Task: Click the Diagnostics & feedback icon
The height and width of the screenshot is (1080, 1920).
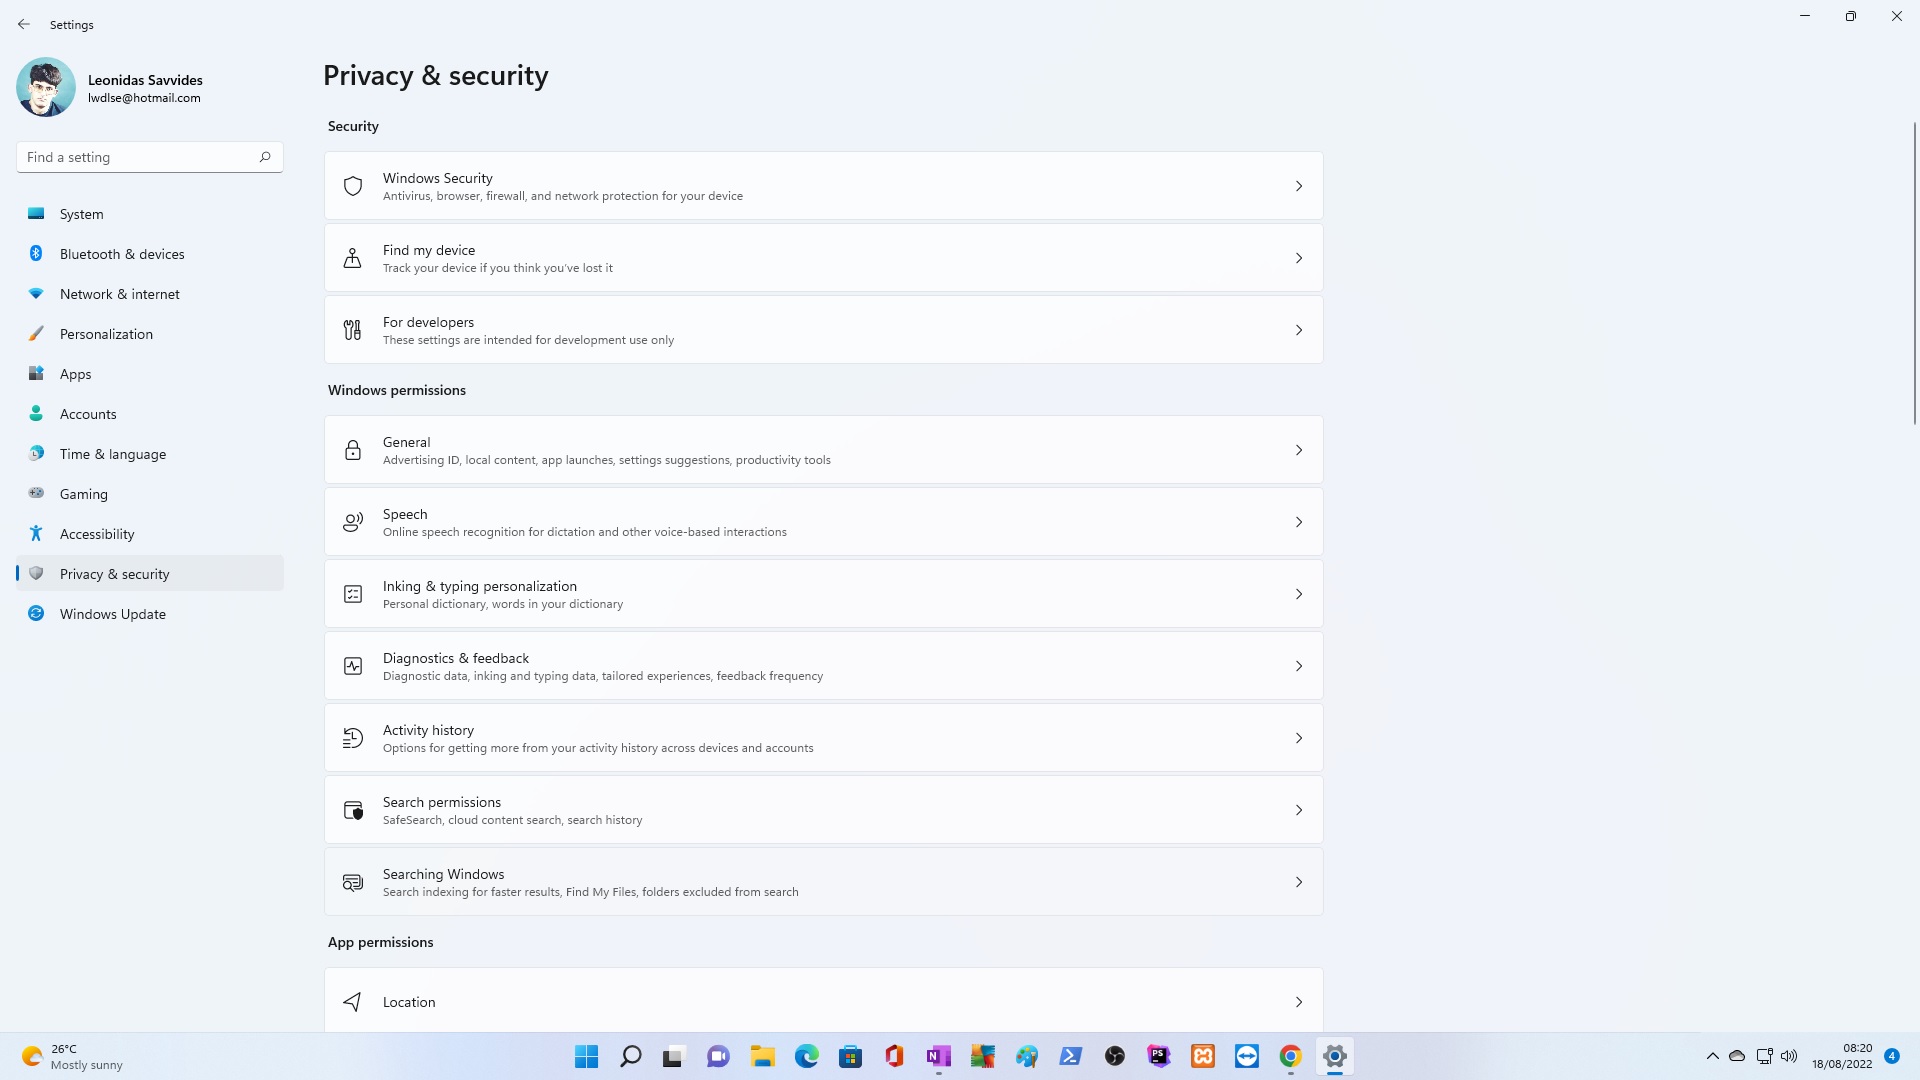Action: pos(352,666)
